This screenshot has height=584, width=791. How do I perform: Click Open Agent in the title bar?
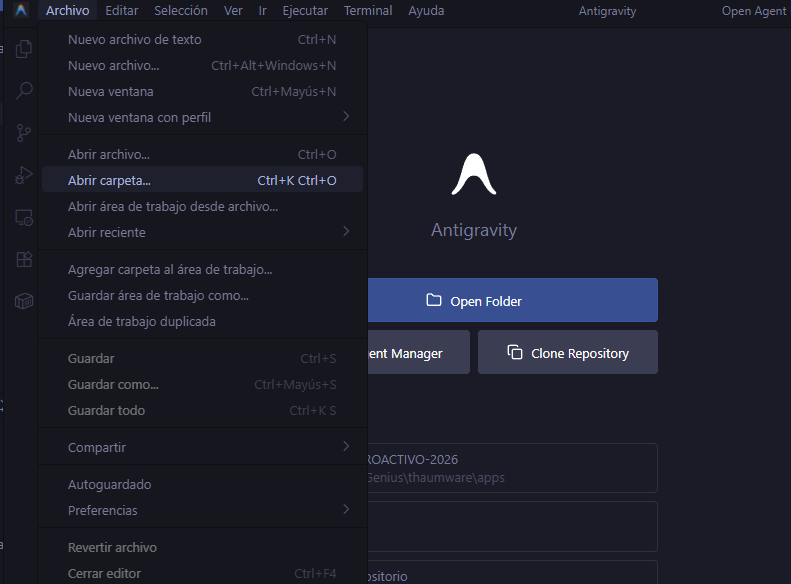click(x=755, y=11)
